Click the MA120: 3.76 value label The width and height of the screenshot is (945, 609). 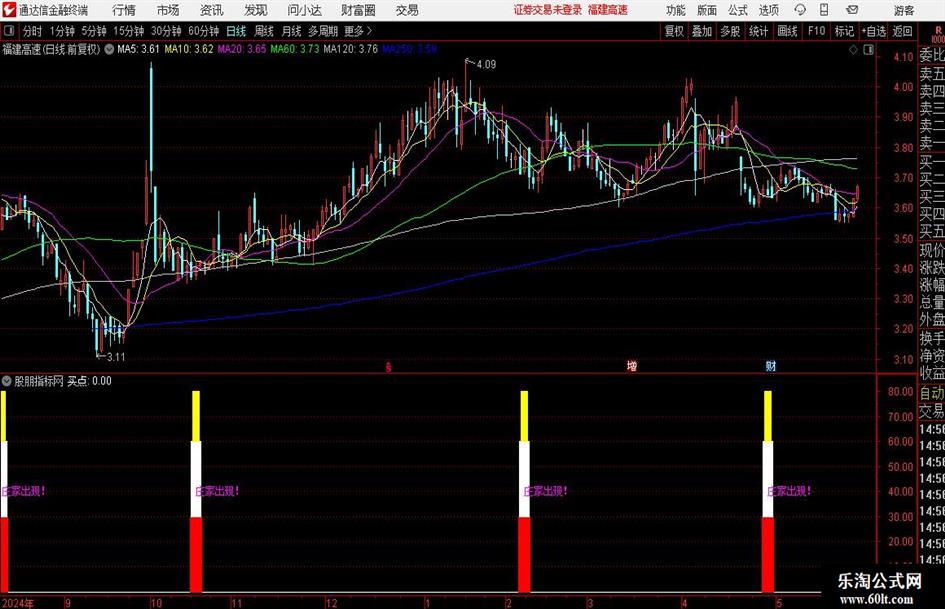coord(350,49)
